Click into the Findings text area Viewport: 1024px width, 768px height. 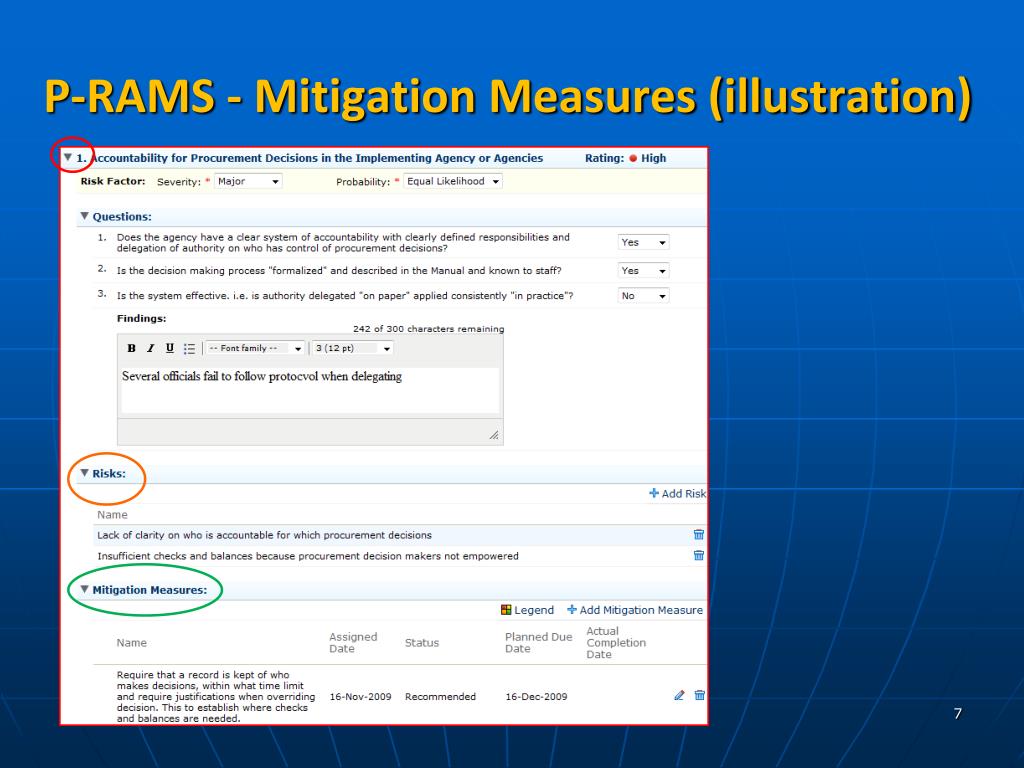tap(310, 390)
